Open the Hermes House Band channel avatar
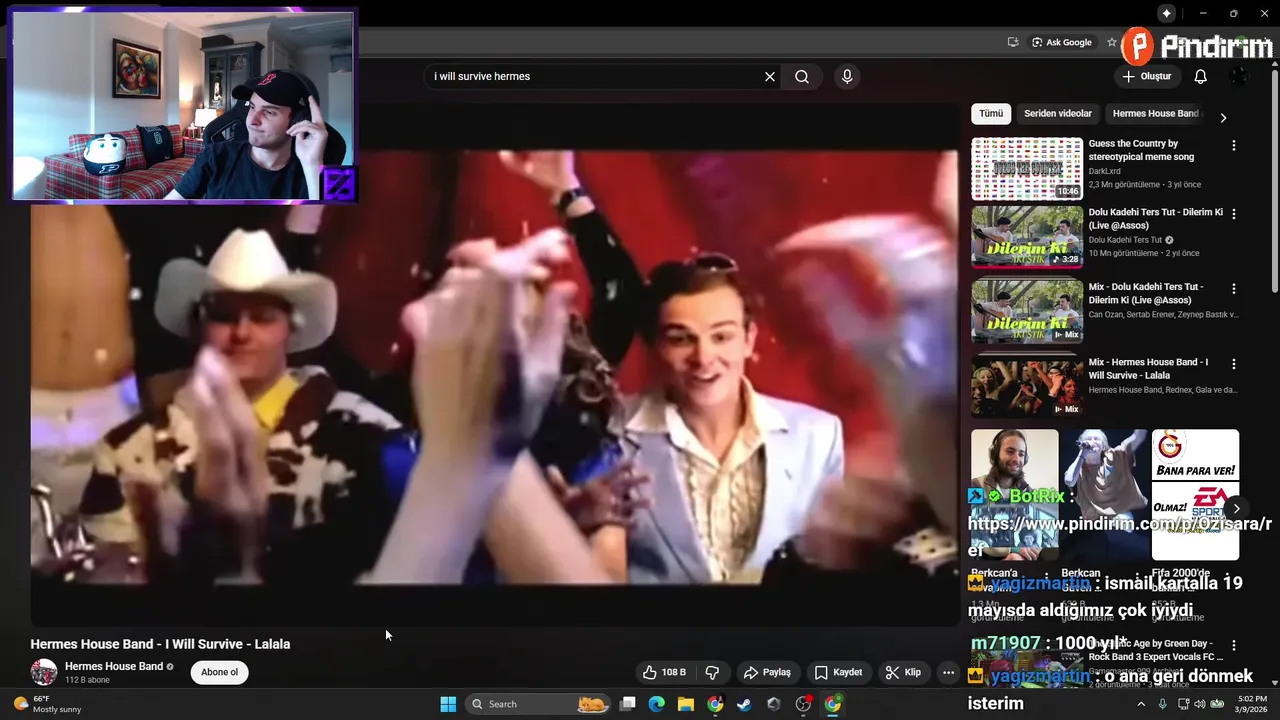This screenshot has width=1280, height=720. click(x=44, y=672)
